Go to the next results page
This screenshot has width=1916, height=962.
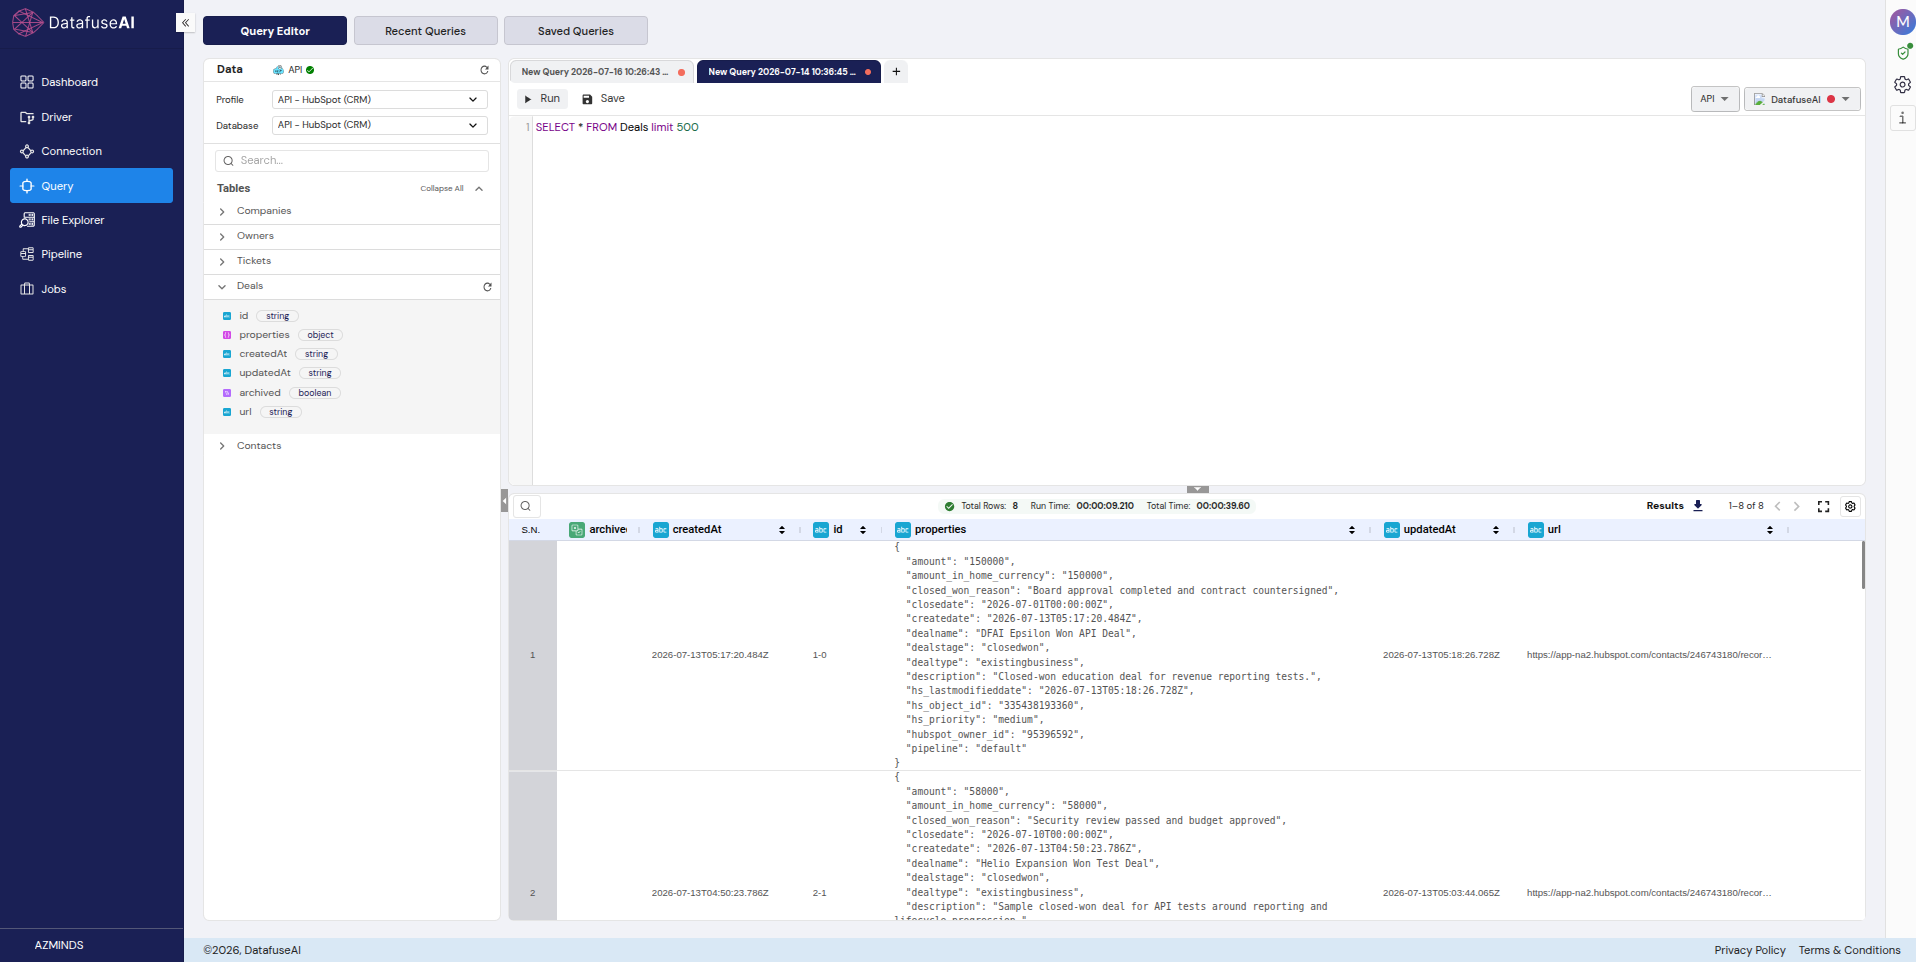click(x=1797, y=506)
